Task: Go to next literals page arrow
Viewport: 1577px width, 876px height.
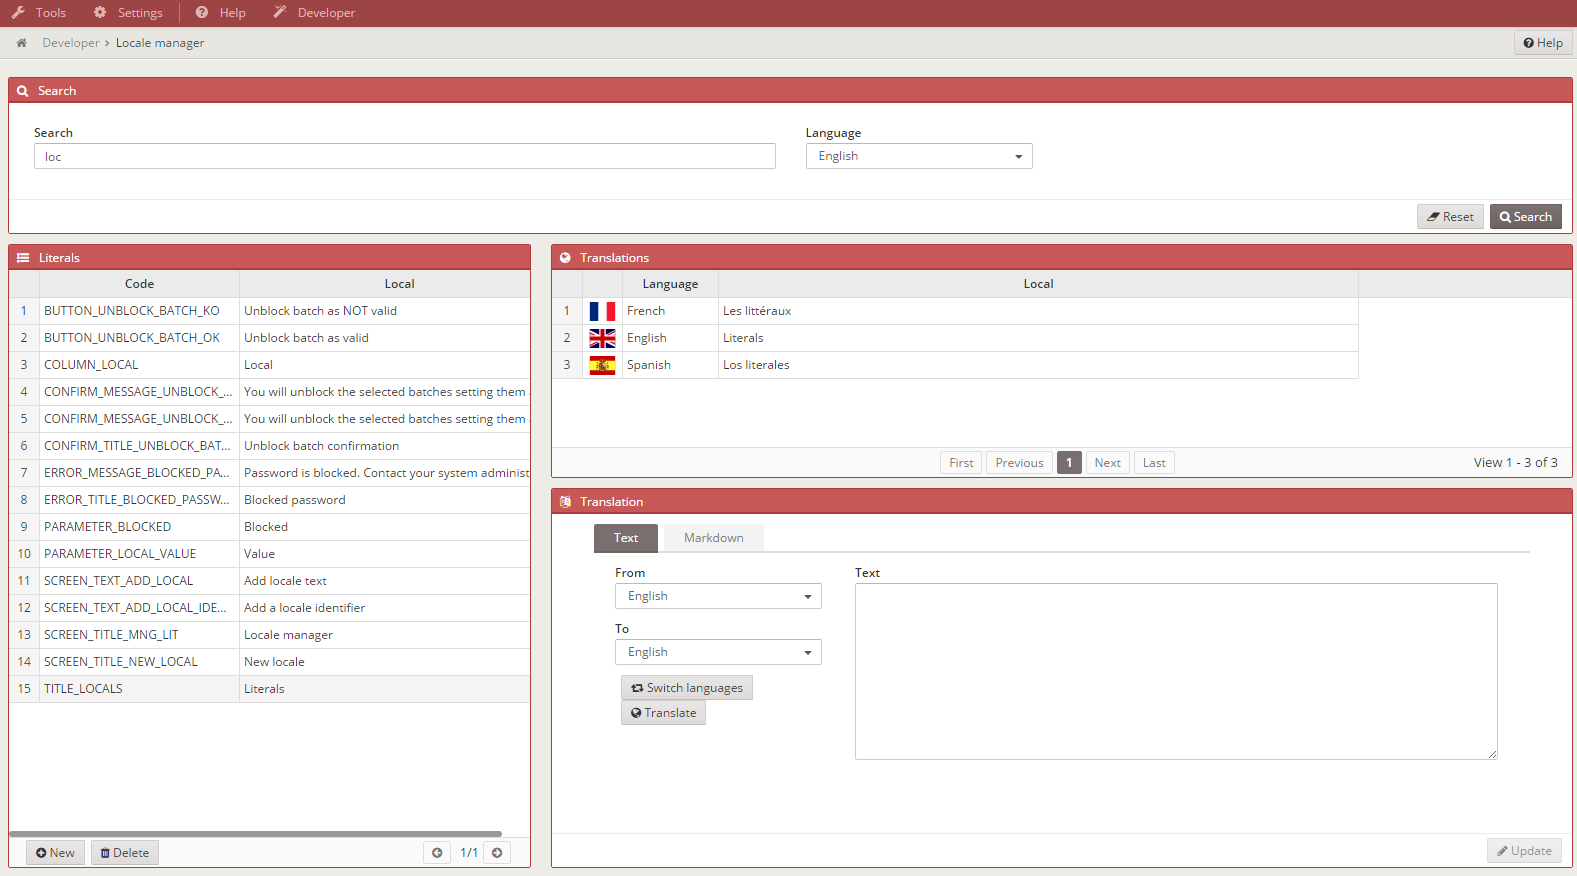Action: pyautogui.click(x=497, y=853)
